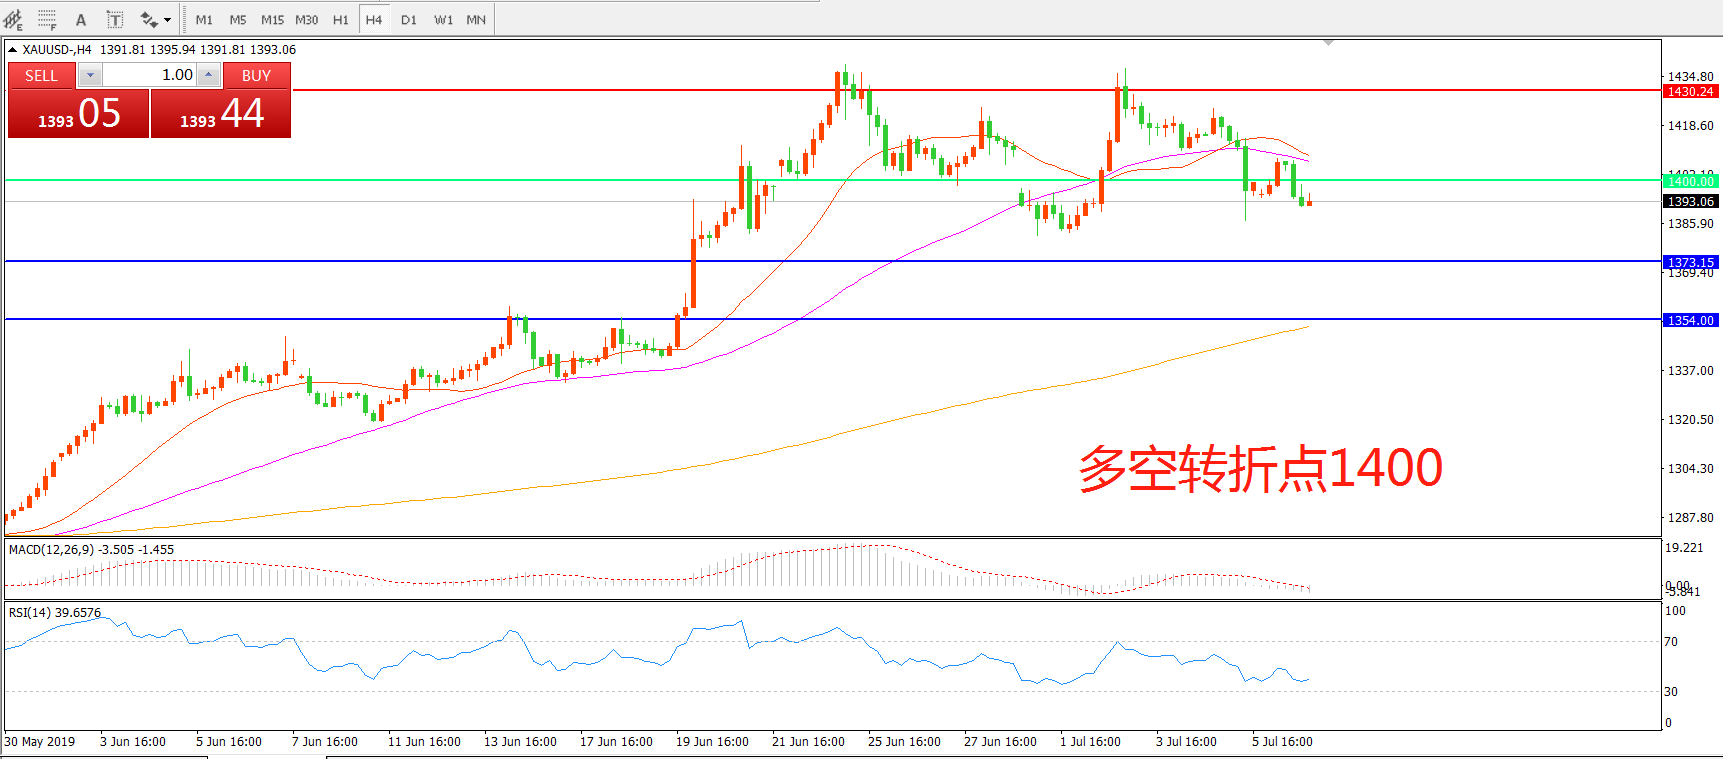The height and width of the screenshot is (759, 1723).
Task: Toggle the H4 timeframe button
Action: [x=374, y=19]
